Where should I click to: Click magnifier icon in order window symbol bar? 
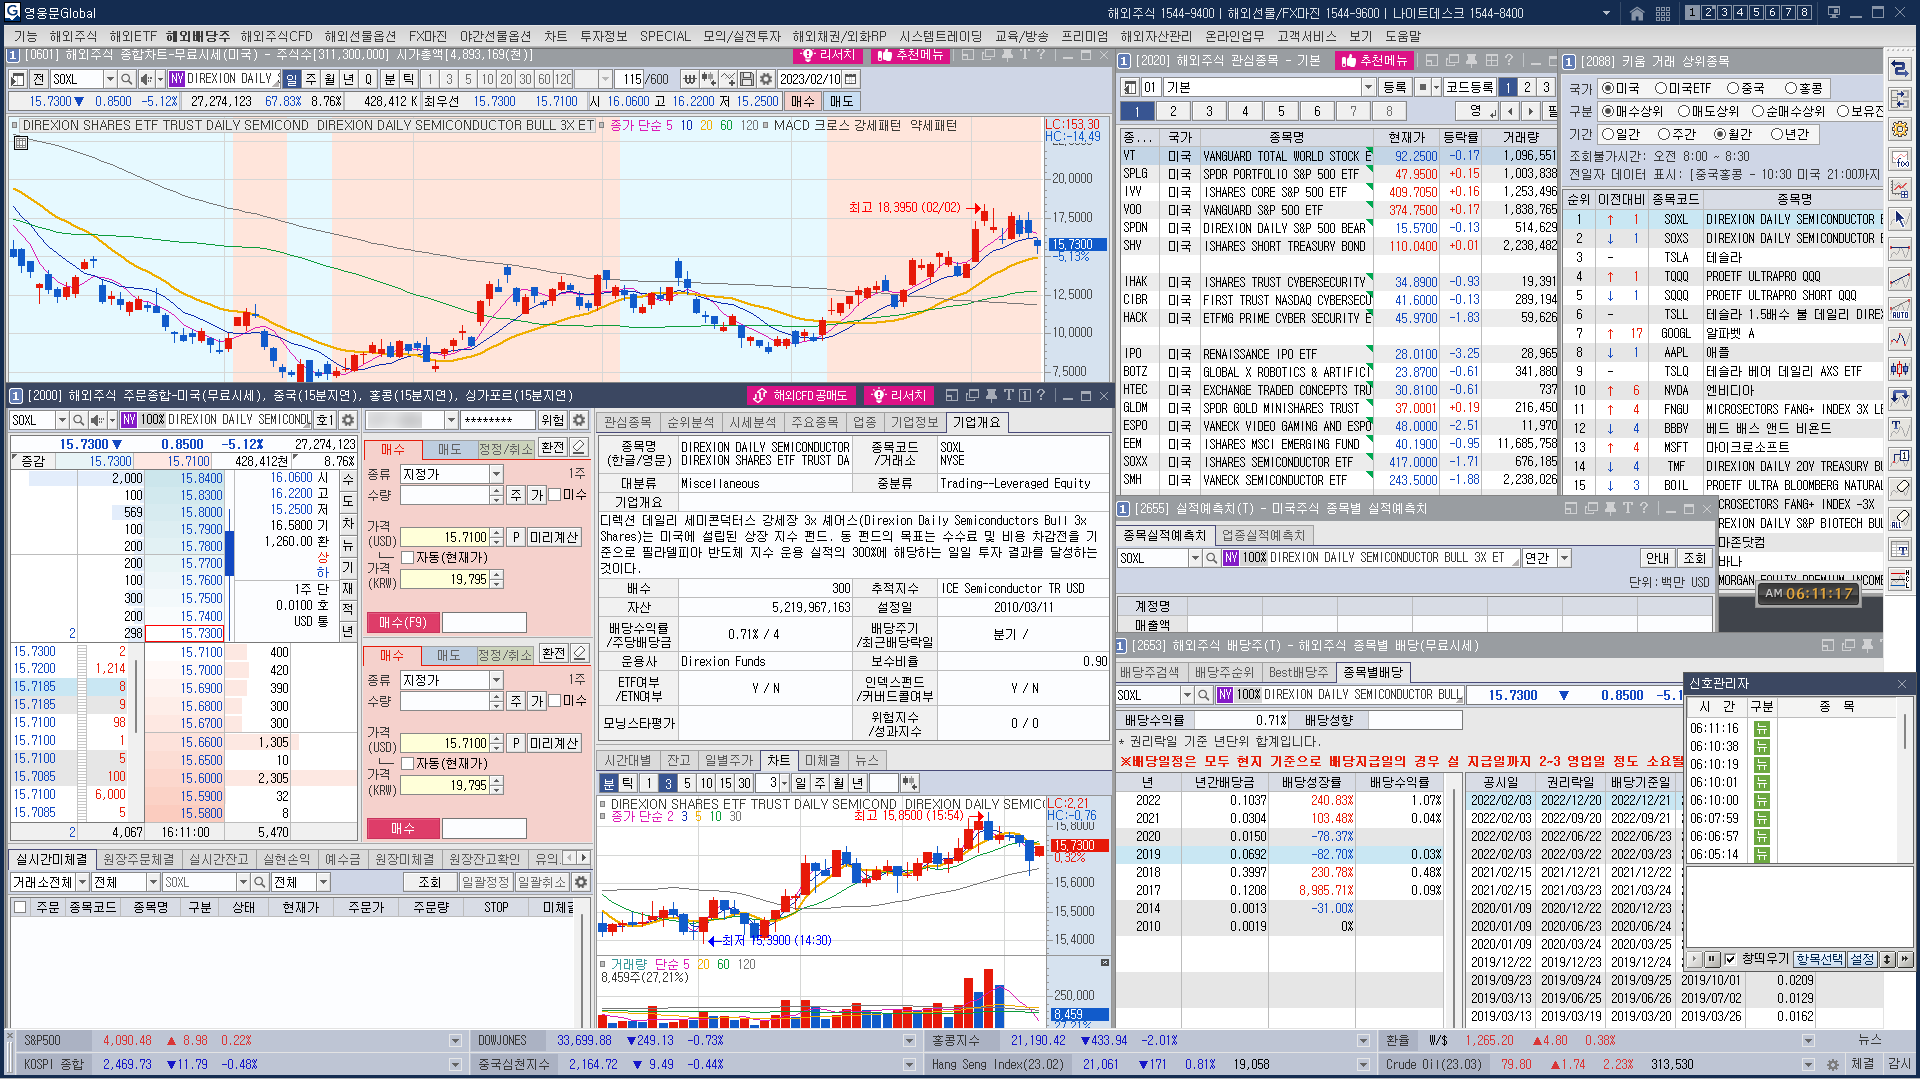(79, 420)
